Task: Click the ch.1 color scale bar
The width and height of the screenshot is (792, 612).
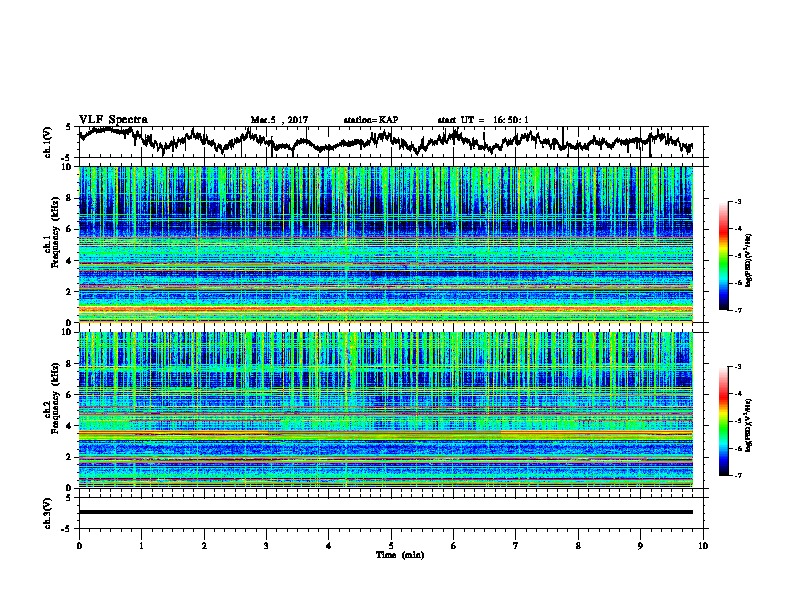Action: (723, 256)
